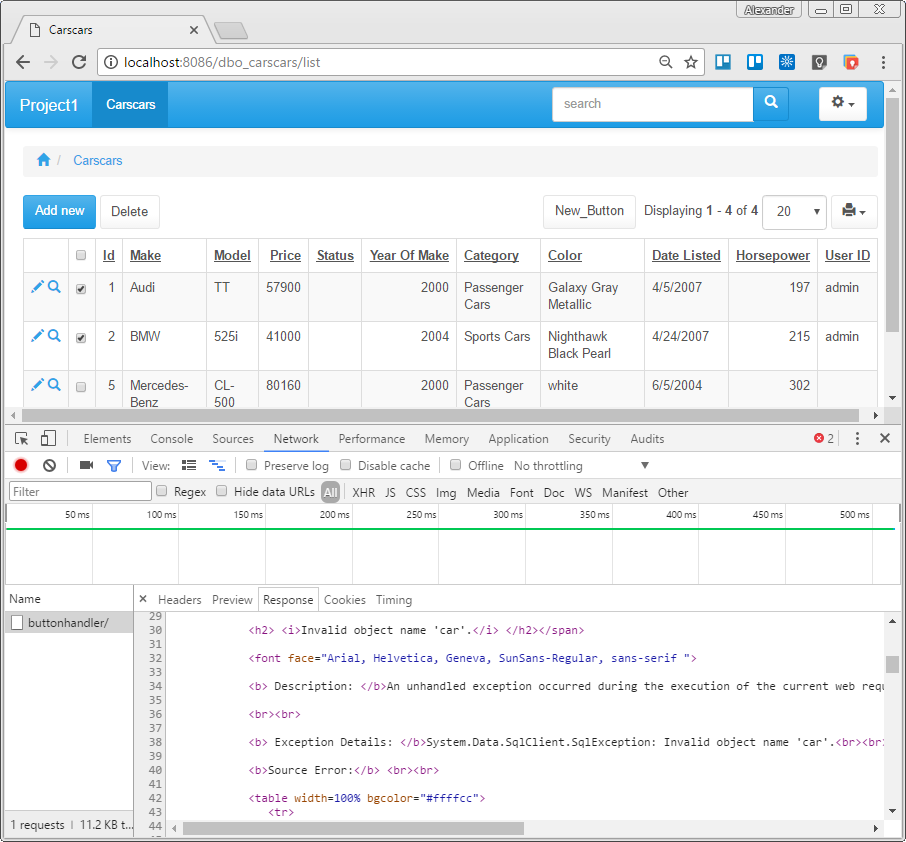Viewport: 906px width, 842px height.
Task: Follow the Carscars breadcrumb link
Action: tap(97, 160)
